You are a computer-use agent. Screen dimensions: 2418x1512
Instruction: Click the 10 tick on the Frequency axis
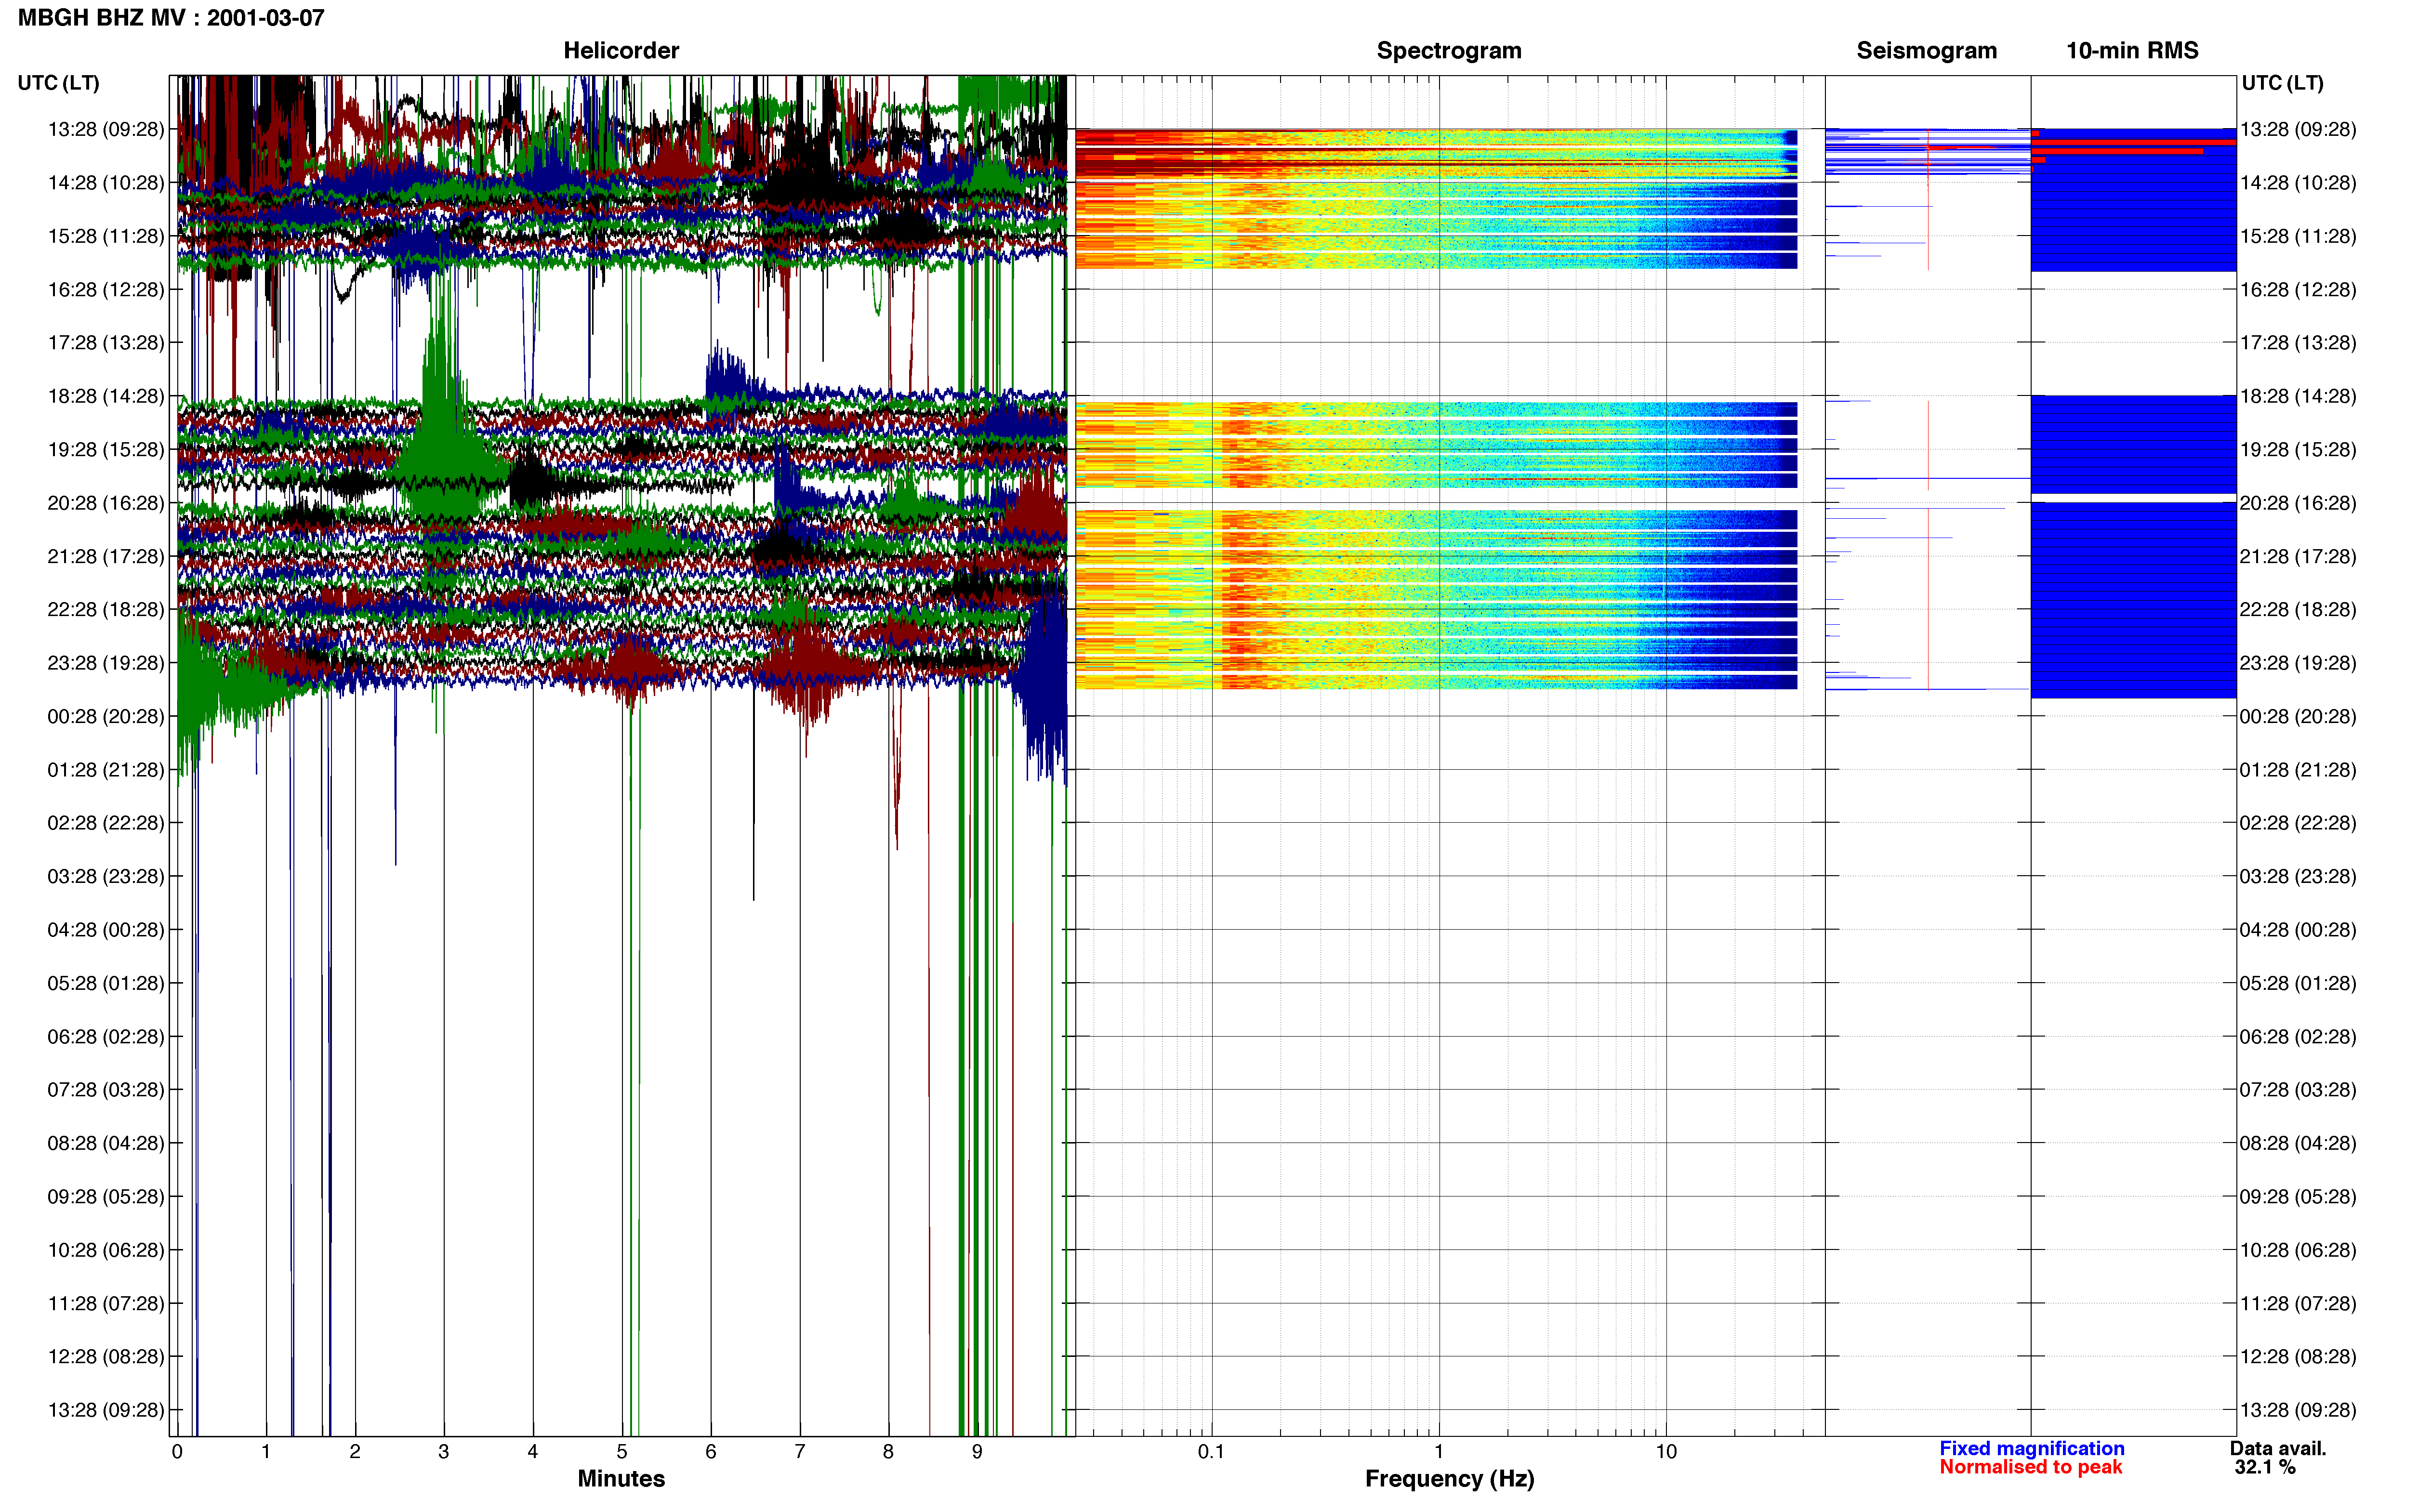click(x=1666, y=1452)
